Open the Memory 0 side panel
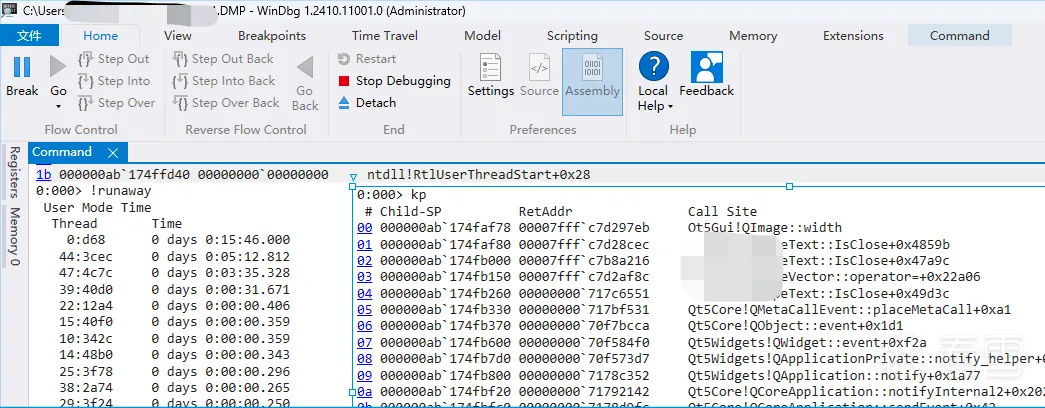Viewport: 1045px width, 408px height. pyautogui.click(x=13, y=236)
